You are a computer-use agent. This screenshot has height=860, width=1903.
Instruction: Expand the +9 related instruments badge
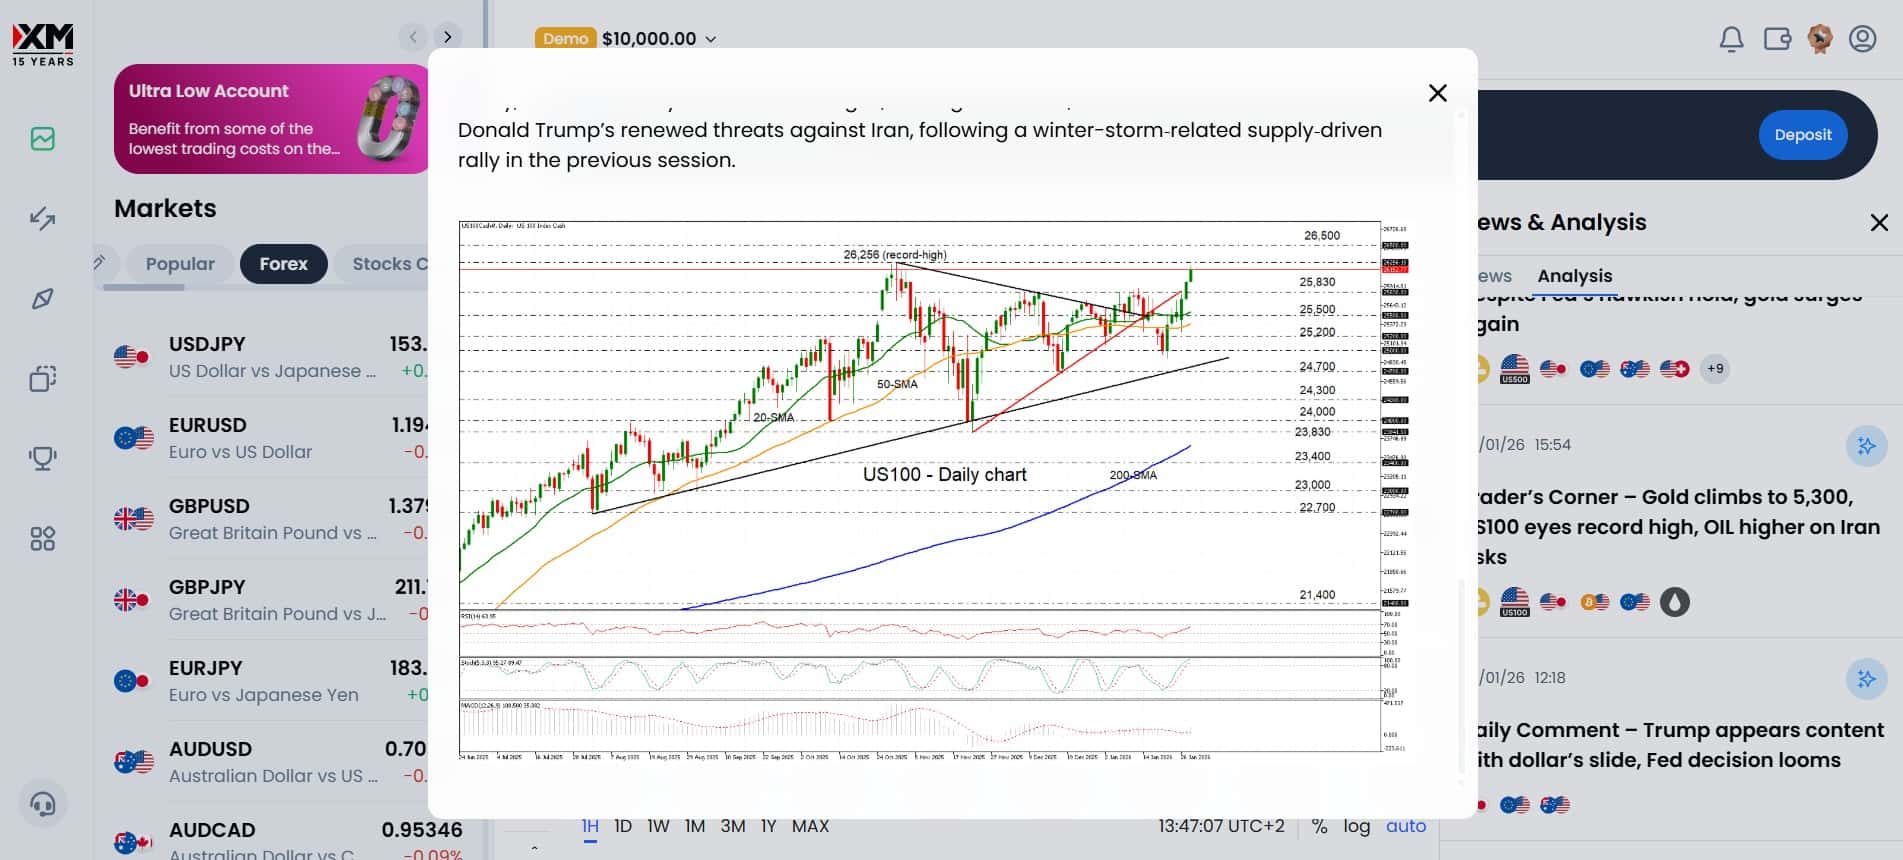click(1715, 368)
